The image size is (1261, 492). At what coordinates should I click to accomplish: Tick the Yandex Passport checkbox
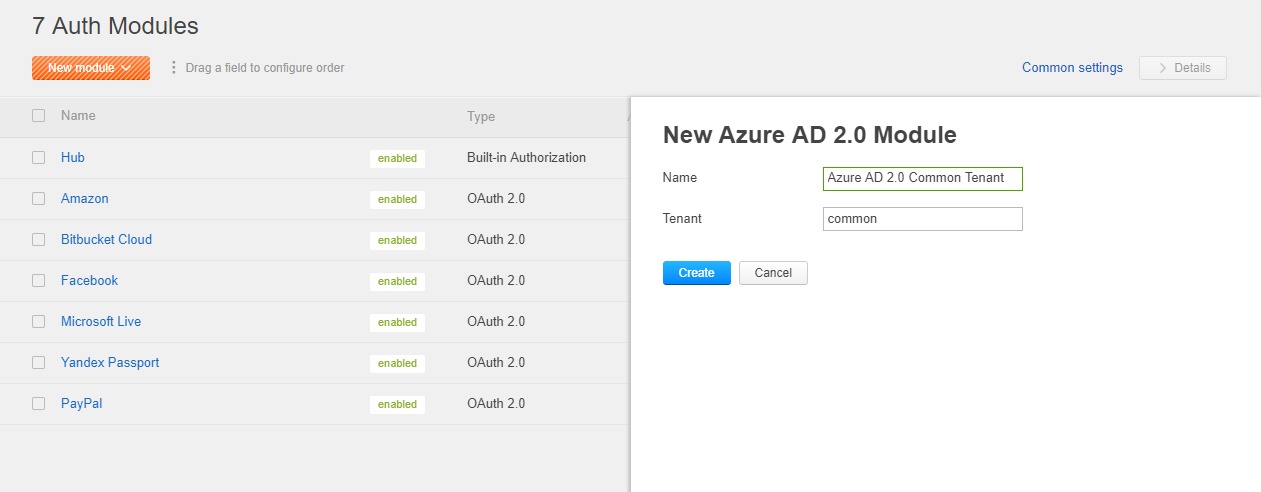(x=39, y=363)
